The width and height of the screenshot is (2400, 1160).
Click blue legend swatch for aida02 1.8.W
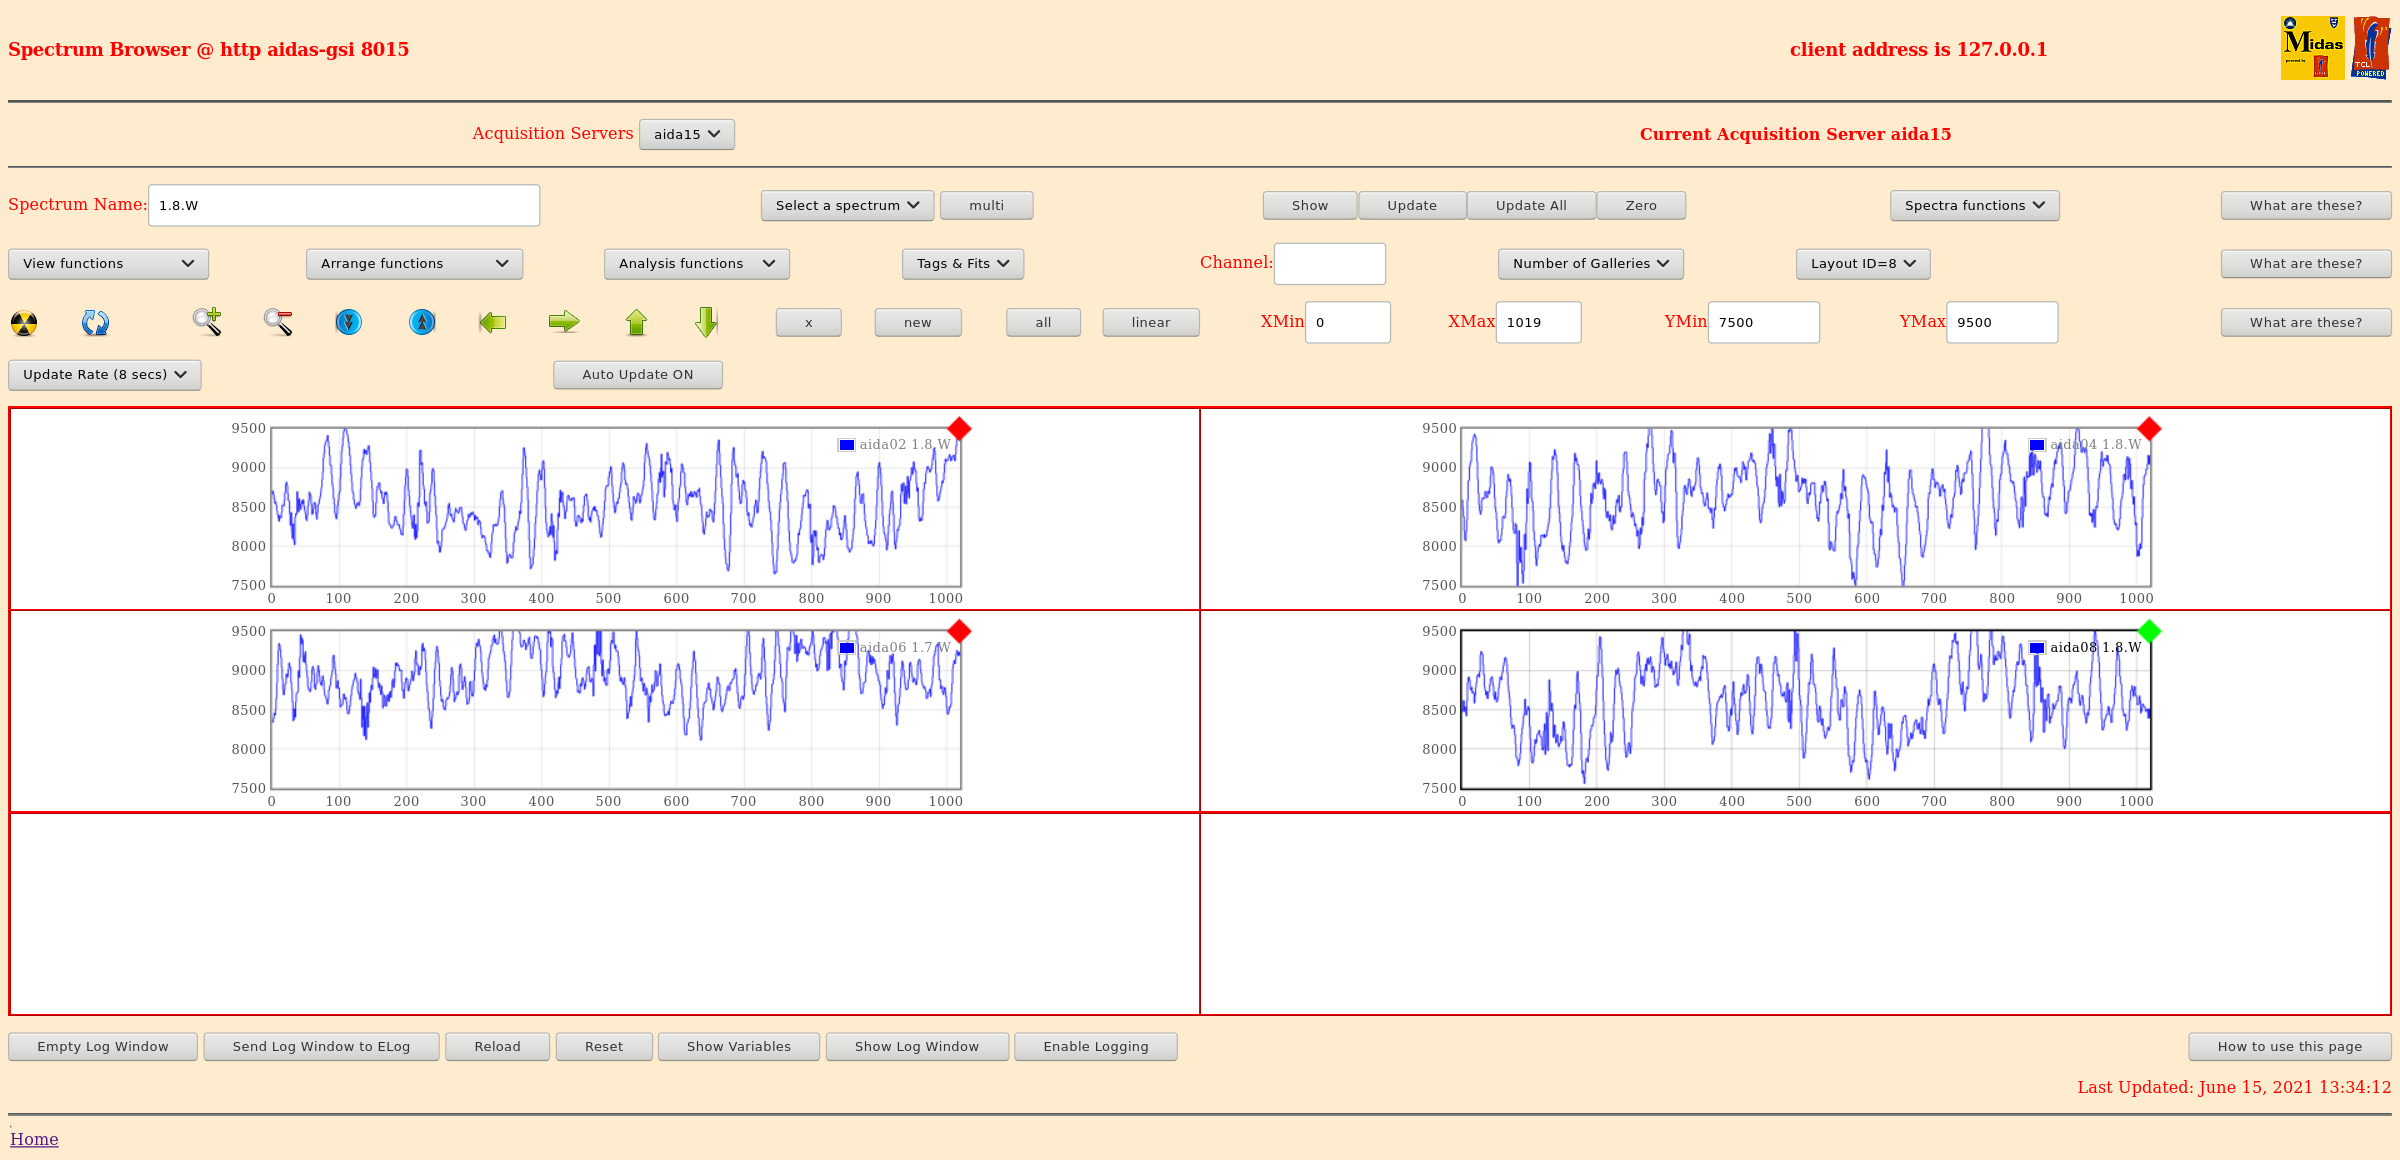point(847,445)
